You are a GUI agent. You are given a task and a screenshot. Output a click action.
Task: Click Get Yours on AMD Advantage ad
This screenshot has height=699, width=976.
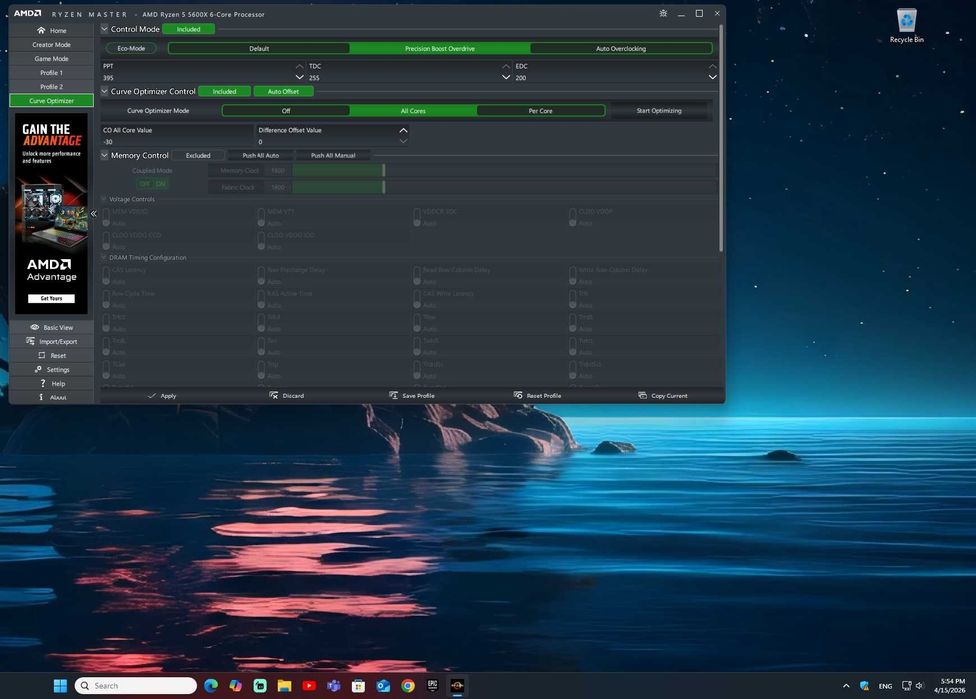pyautogui.click(x=52, y=299)
